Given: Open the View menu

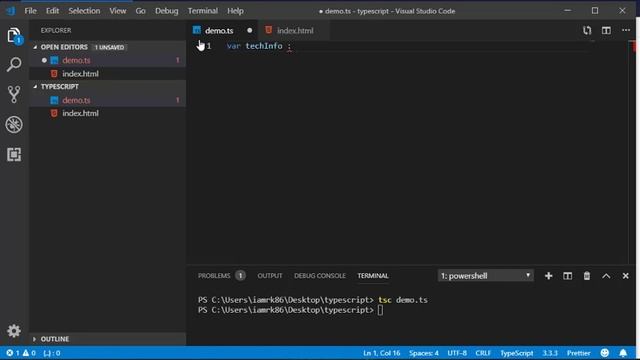Looking at the screenshot, I should point(118,11).
